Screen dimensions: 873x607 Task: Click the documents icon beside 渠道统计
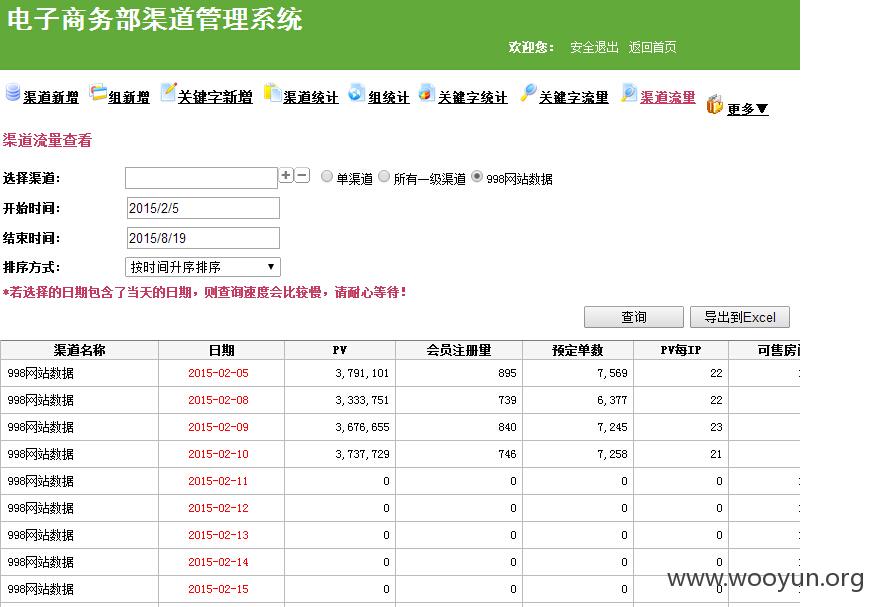[272, 92]
